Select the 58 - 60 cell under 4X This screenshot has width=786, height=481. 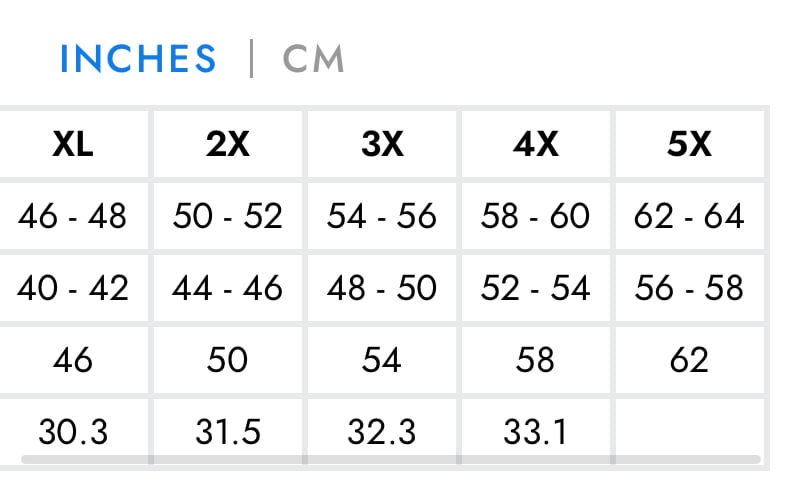tap(535, 216)
